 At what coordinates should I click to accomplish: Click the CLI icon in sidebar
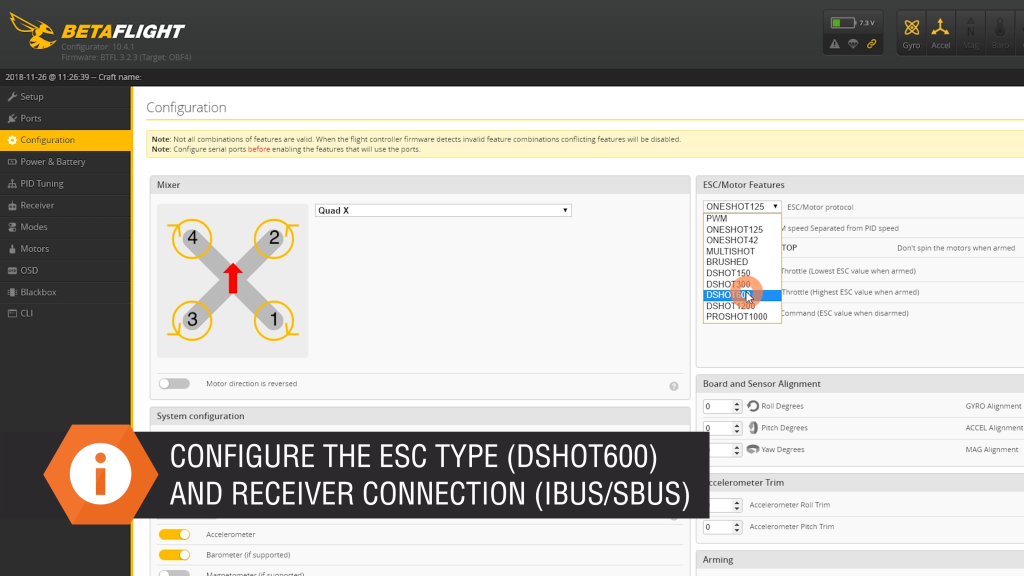pos(12,313)
